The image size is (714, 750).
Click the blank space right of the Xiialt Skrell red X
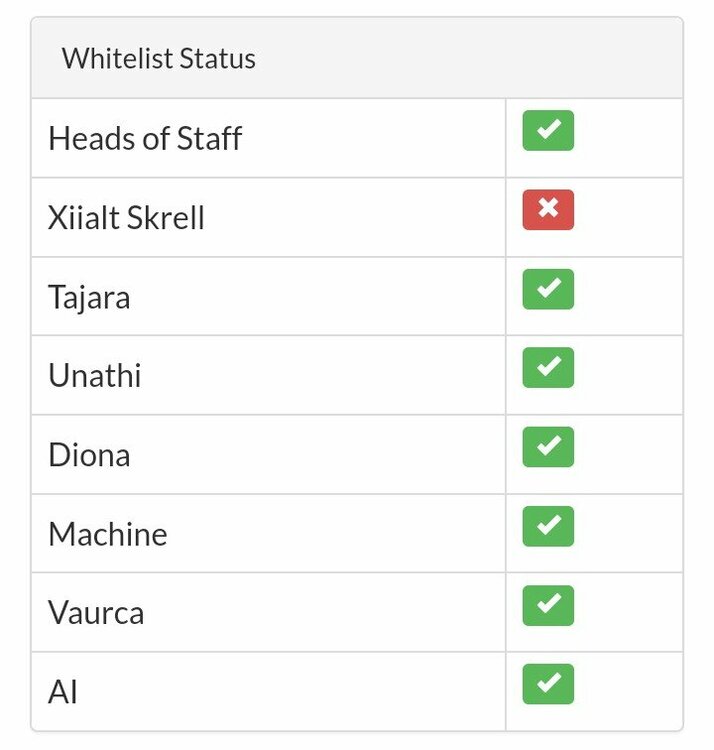tap(630, 215)
